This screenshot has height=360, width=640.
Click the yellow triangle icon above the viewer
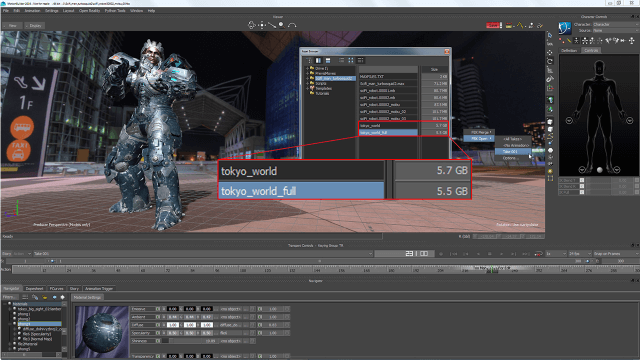(520, 25)
